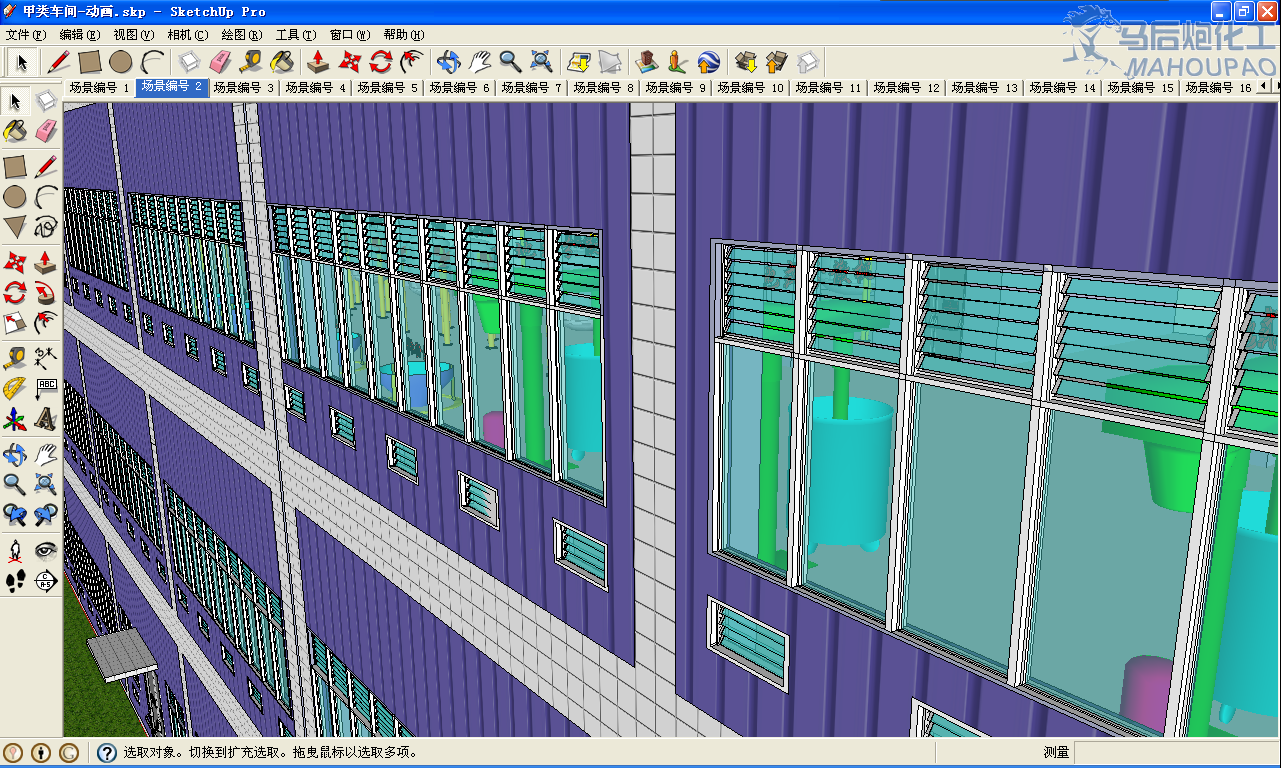The width and height of the screenshot is (1281, 768).
Task: Switch to scene tab 场景编号 5
Action: (388, 87)
